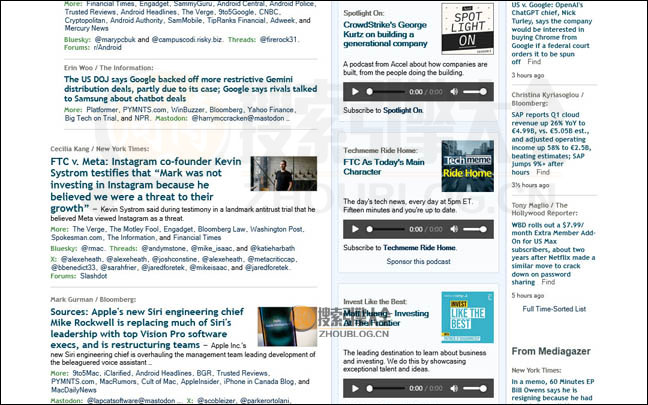Mute the Invest Like the Best player
This screenshot has width=648, height=405.
click(455, 390)
